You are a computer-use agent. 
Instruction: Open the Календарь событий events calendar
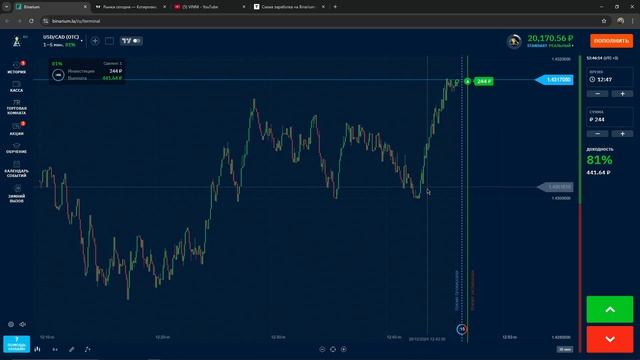(17, 169)
